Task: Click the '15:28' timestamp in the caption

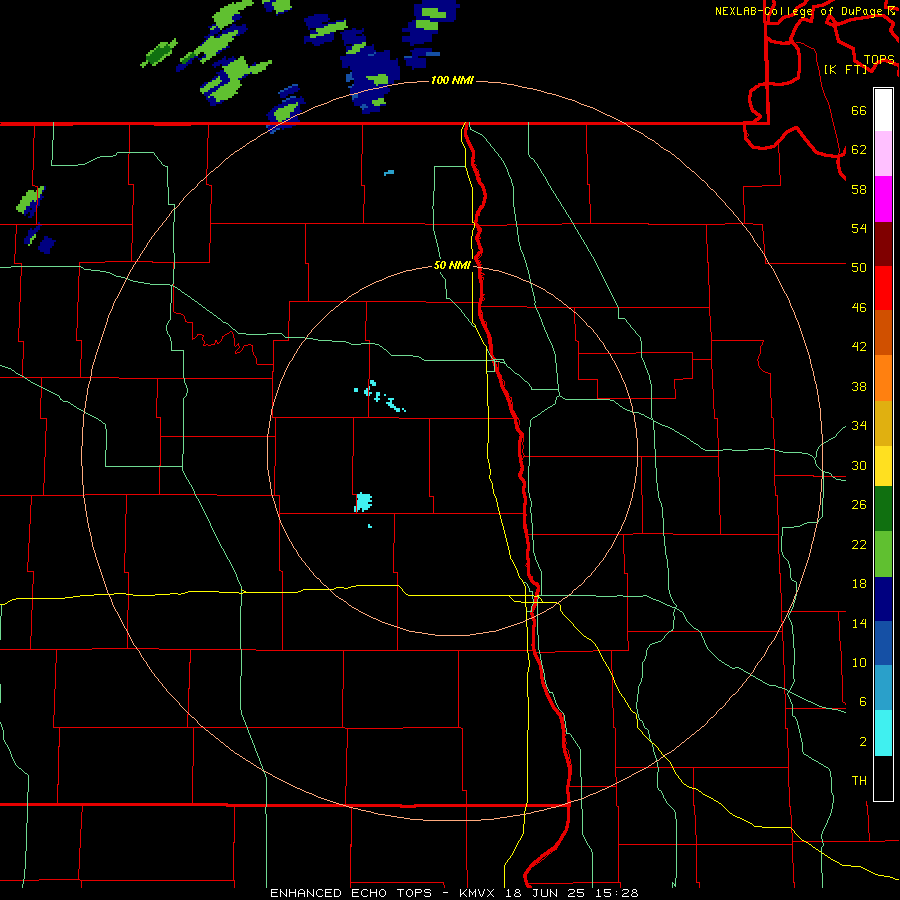Action: click(x=617, y=893)
